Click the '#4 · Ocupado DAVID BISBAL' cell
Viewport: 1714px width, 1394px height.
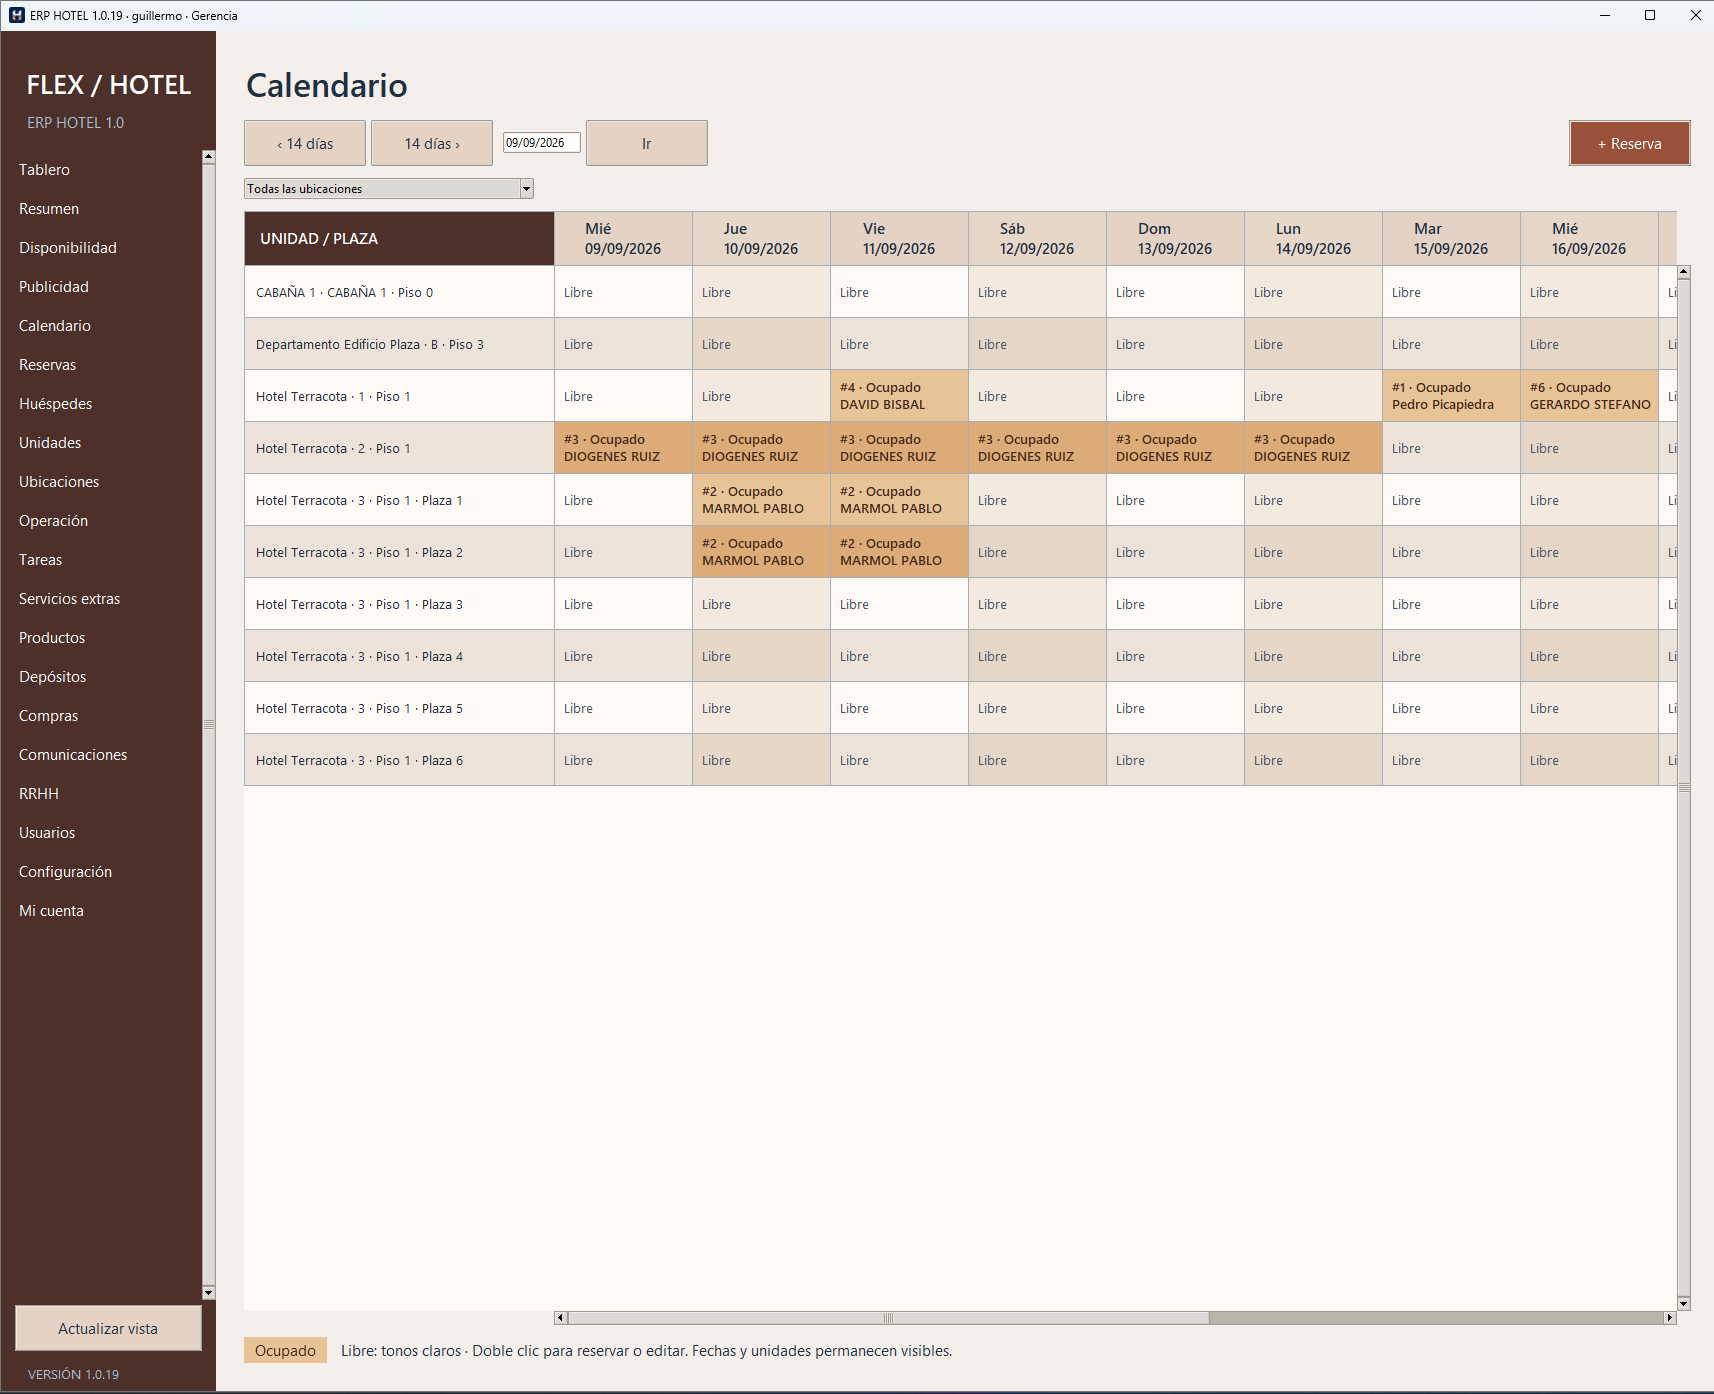tap(899, 396)
